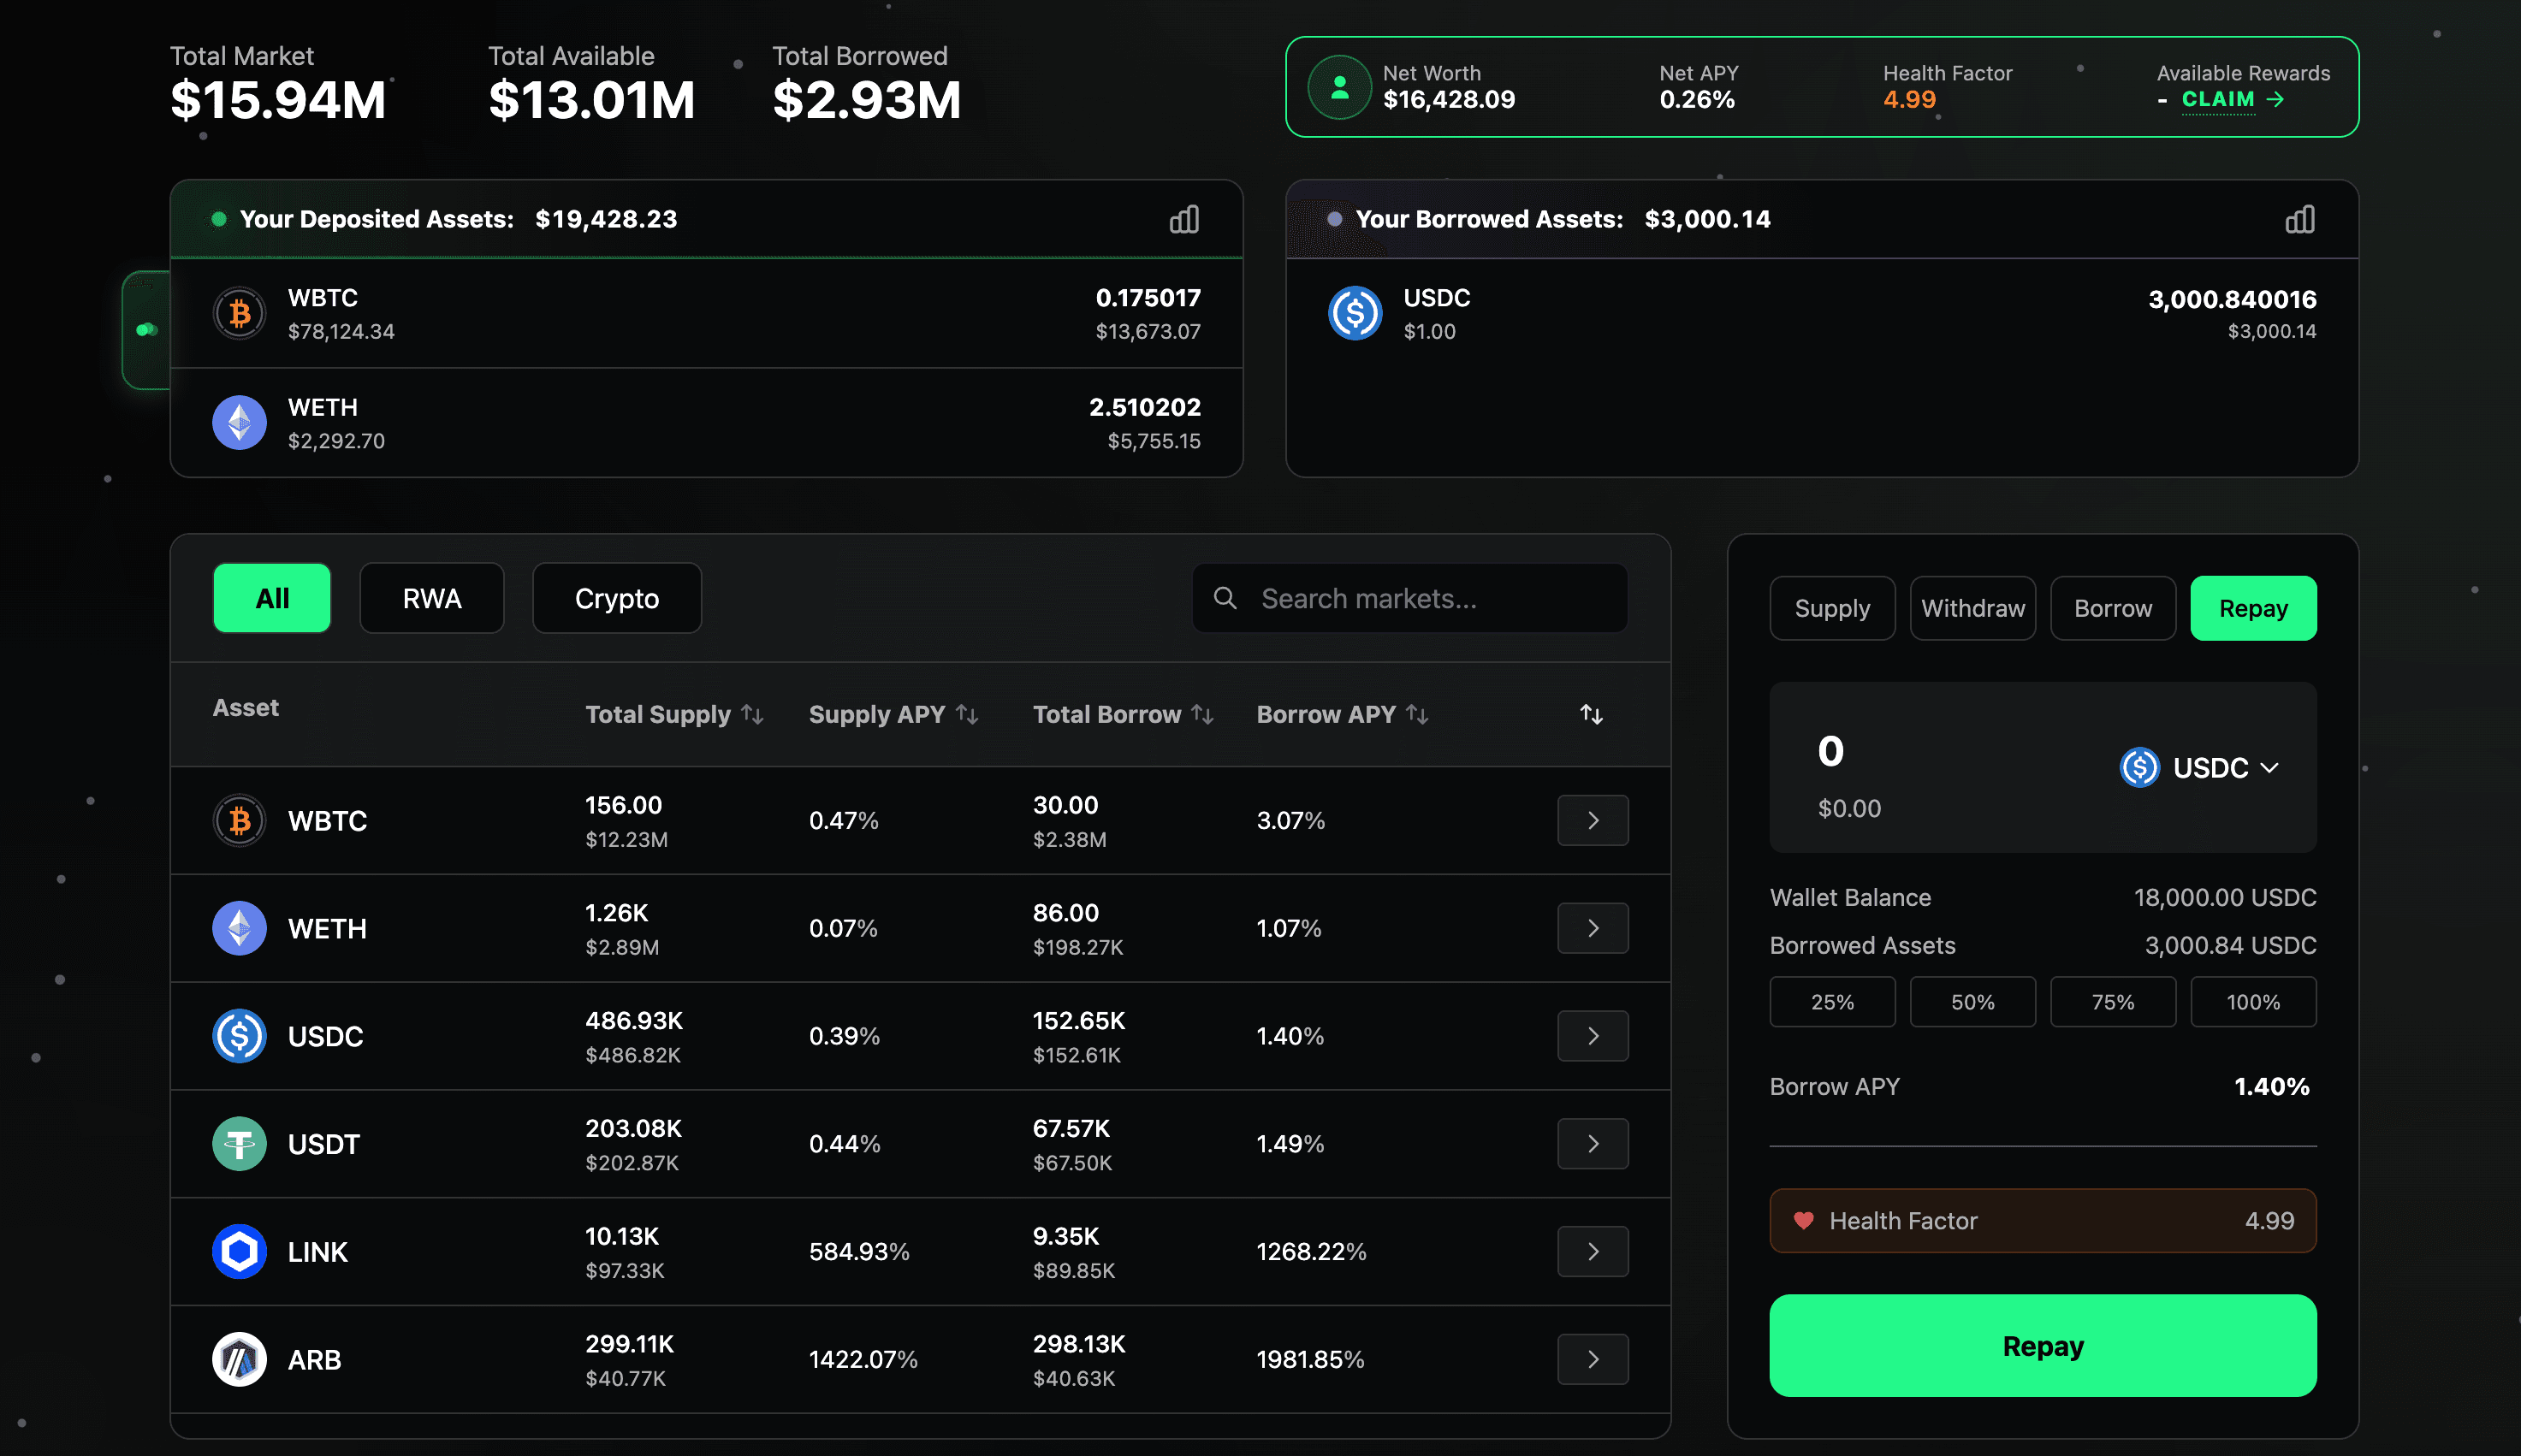Switch to the RWA markets tab
The height and width of the screenshot is (1456, 2521).
click(x=431, y=598)
